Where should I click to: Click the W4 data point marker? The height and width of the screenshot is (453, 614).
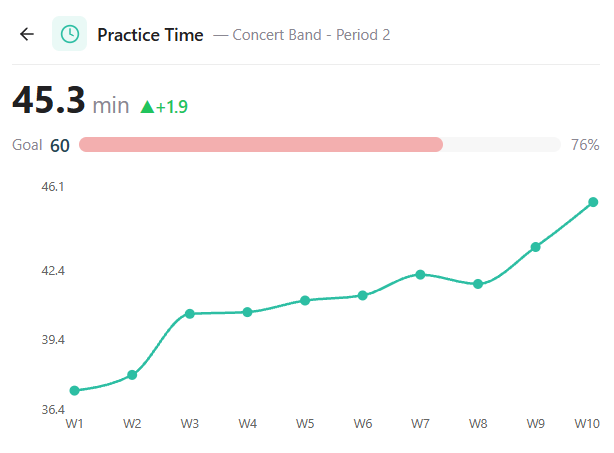(247, 312)
